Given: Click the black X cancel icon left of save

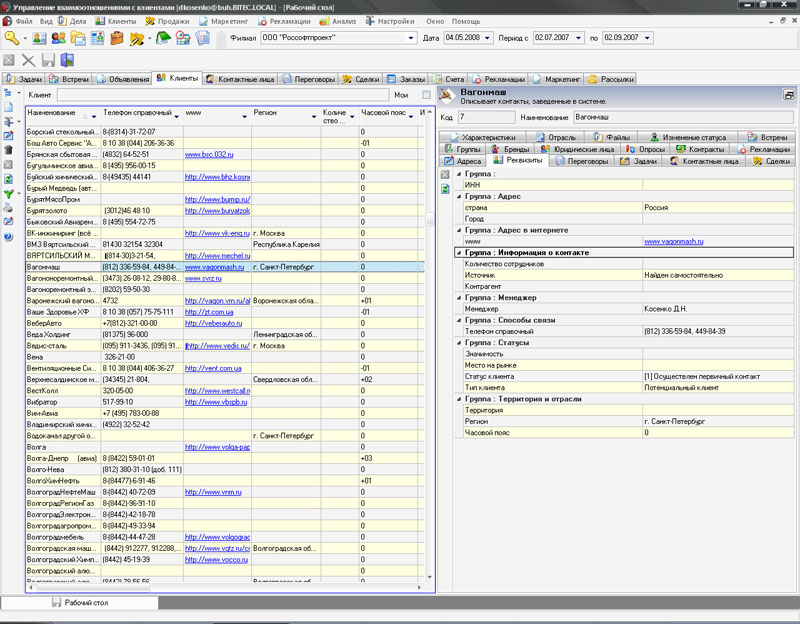Looking at the screenshot, I should 29,60.
